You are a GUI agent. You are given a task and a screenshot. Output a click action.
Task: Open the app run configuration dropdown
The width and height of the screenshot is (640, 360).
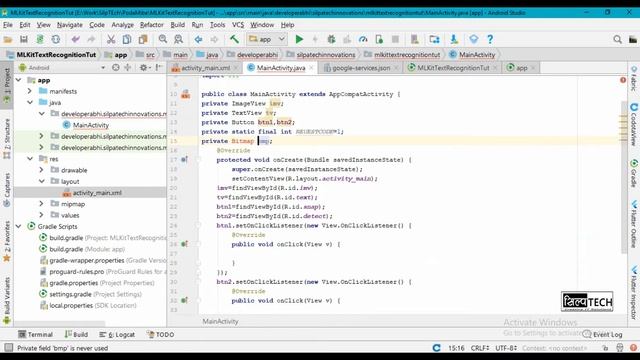click(x=267, y=40)
